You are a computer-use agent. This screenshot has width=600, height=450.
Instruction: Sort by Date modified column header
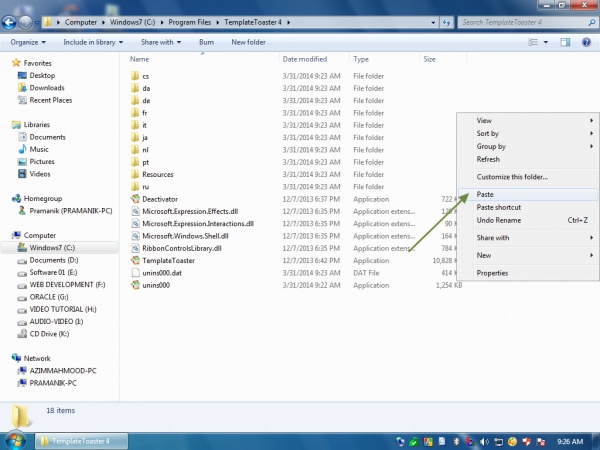pyautogui.click(x=305, y=59)
